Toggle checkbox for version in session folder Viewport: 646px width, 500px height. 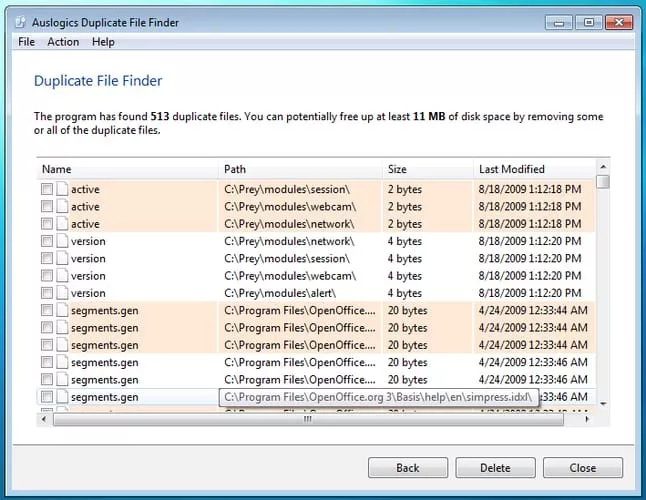pyautogui.click(x=47, y=259)
